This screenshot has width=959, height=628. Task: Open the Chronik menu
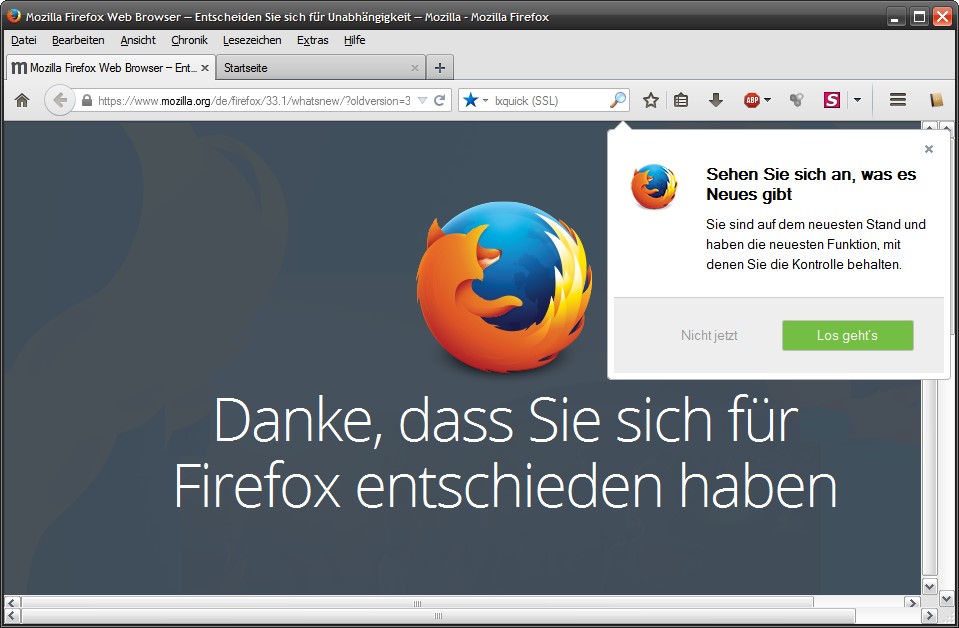point(190,40)
